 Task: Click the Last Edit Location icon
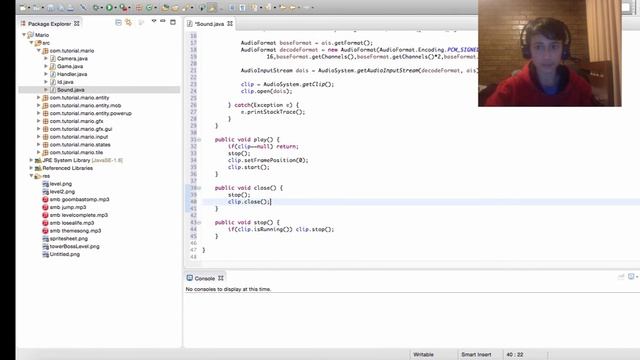tap(282, 7)
